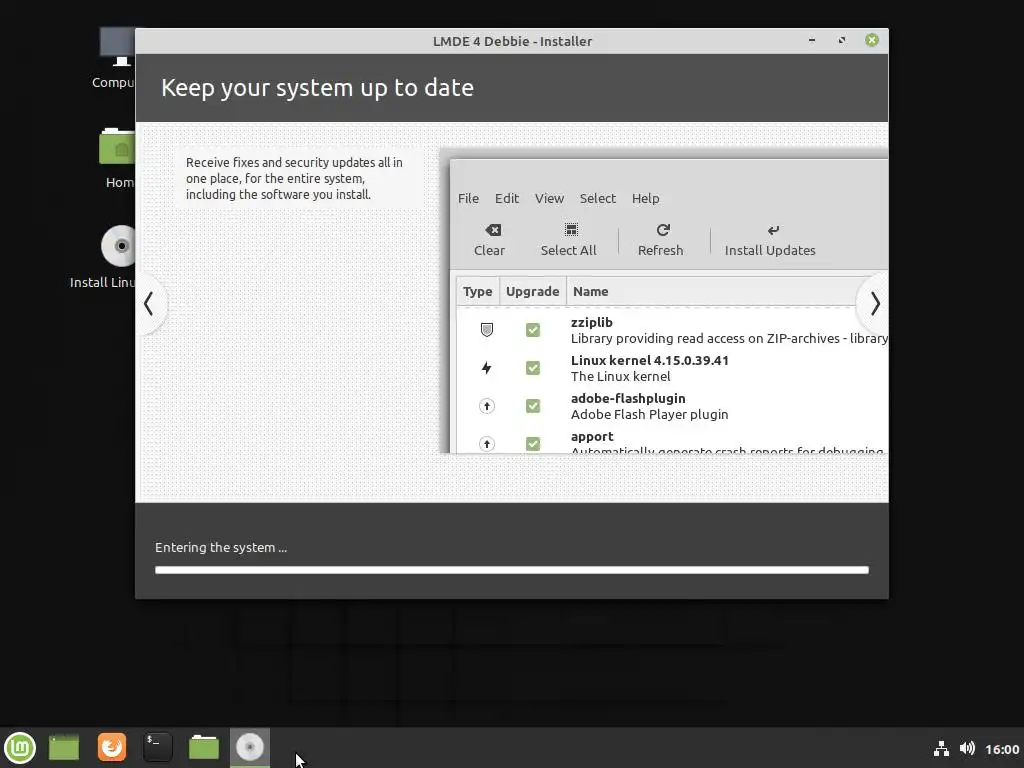This screenshot has height=768, width=1024.
Task: Open the Select menu in the slide
Action: click(x=598, y=199)
